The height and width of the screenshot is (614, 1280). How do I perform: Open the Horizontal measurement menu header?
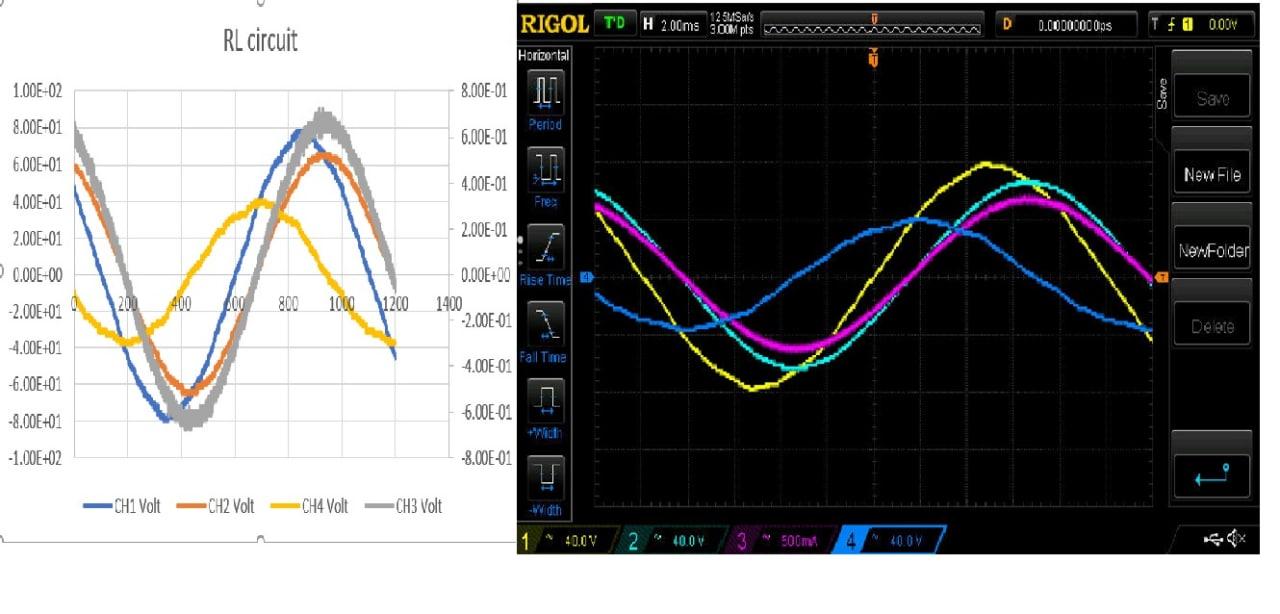coord(545,56)
